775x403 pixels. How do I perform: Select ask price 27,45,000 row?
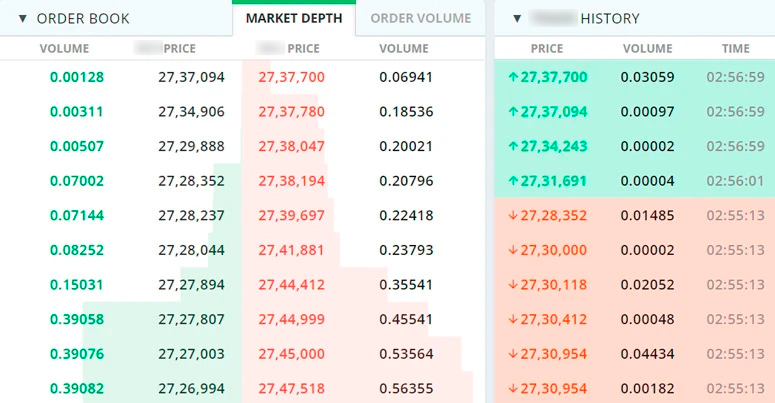(x=291, y=354)
